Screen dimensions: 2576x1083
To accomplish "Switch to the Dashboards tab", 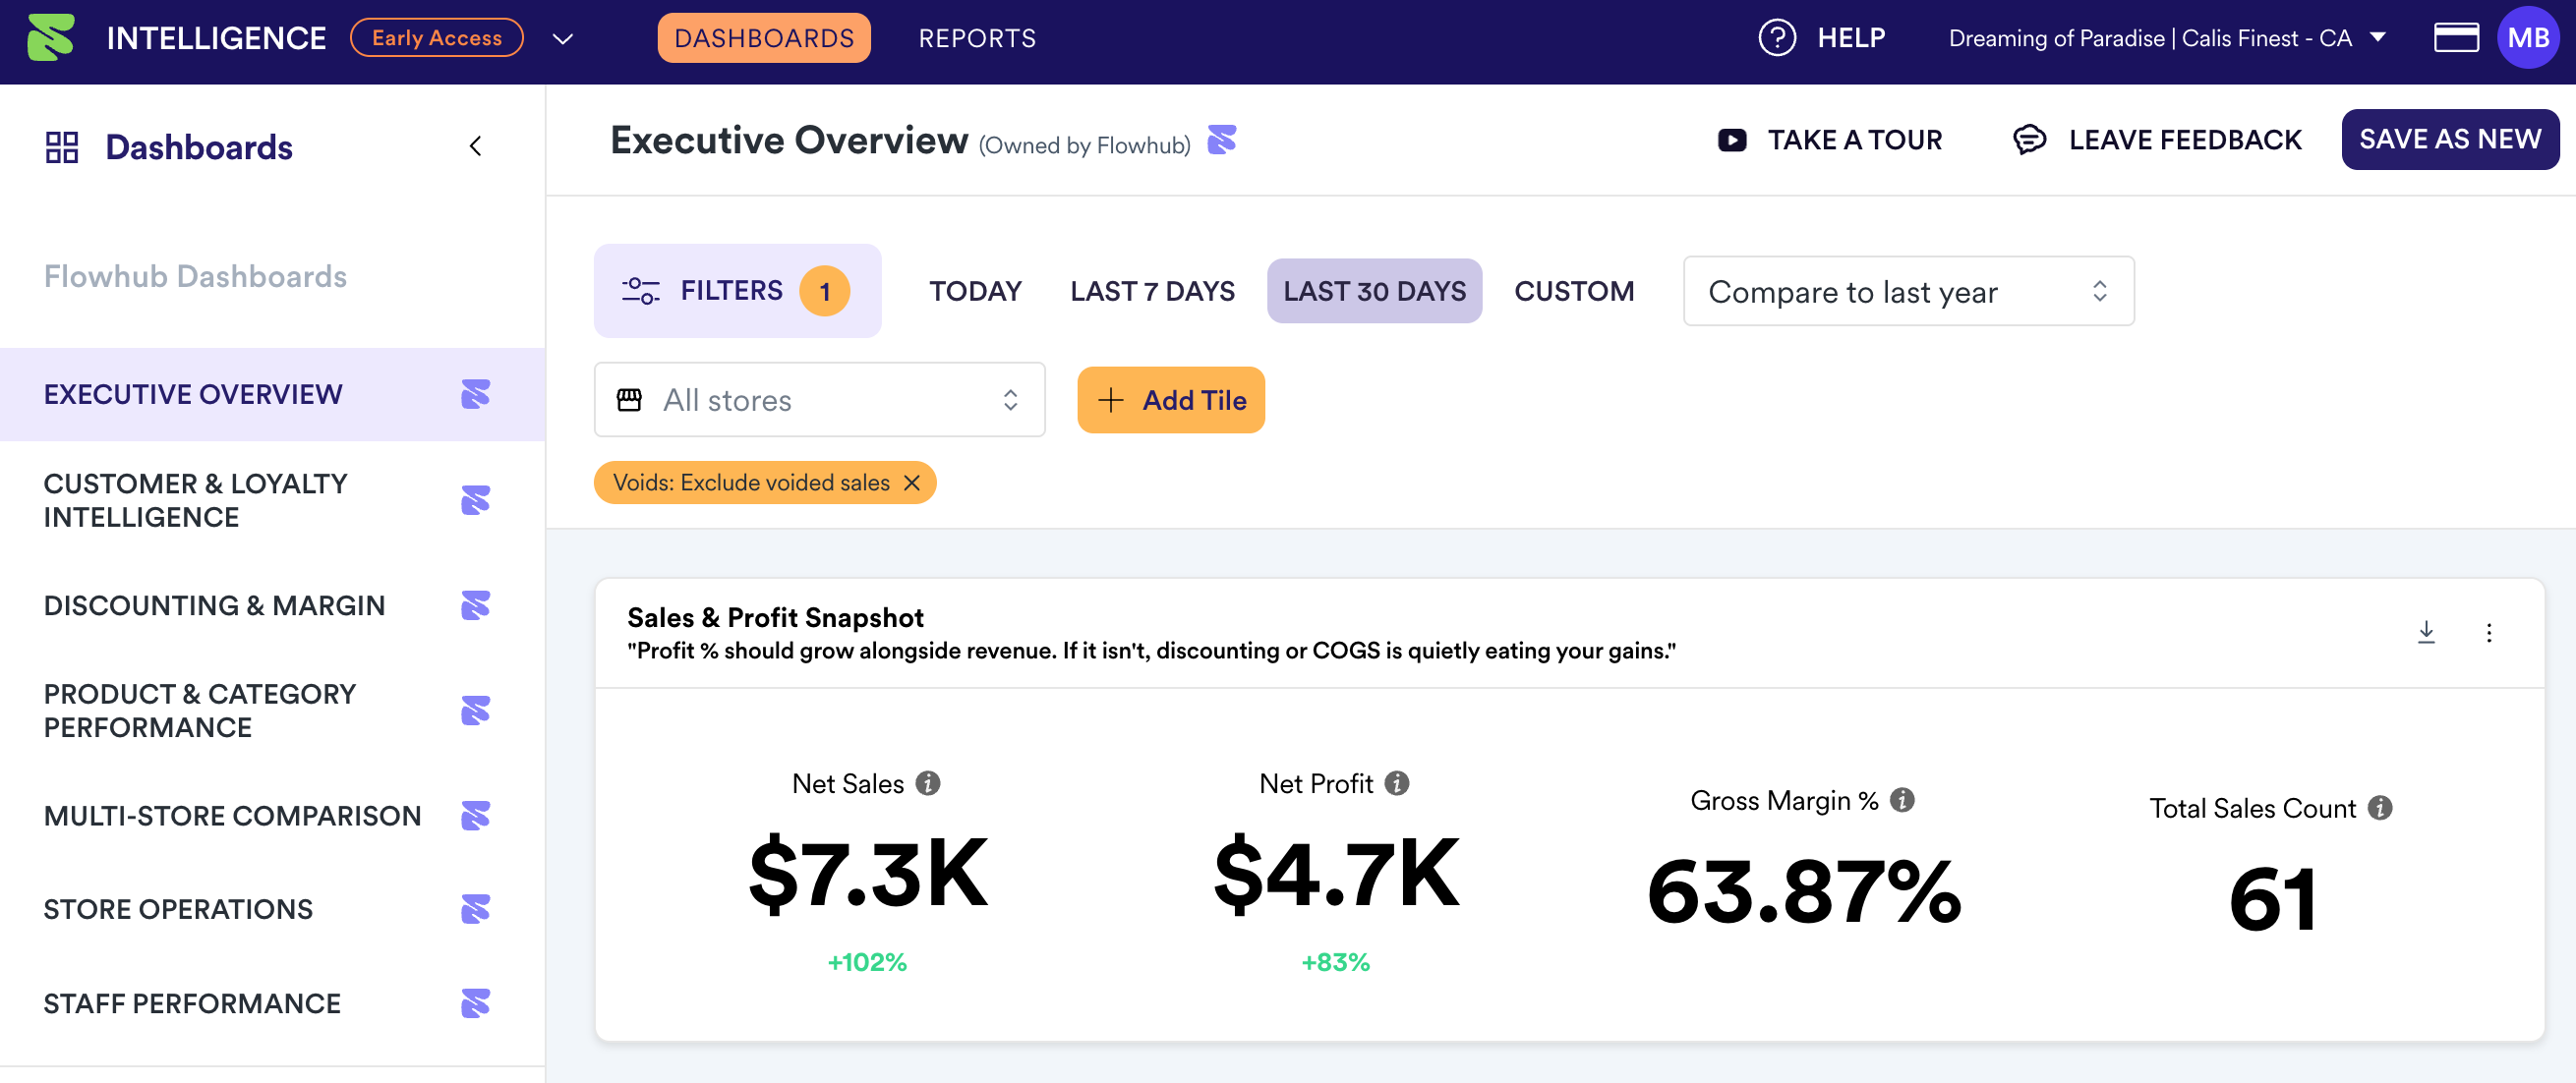I will pyautogui.click(x=764, y=38).
